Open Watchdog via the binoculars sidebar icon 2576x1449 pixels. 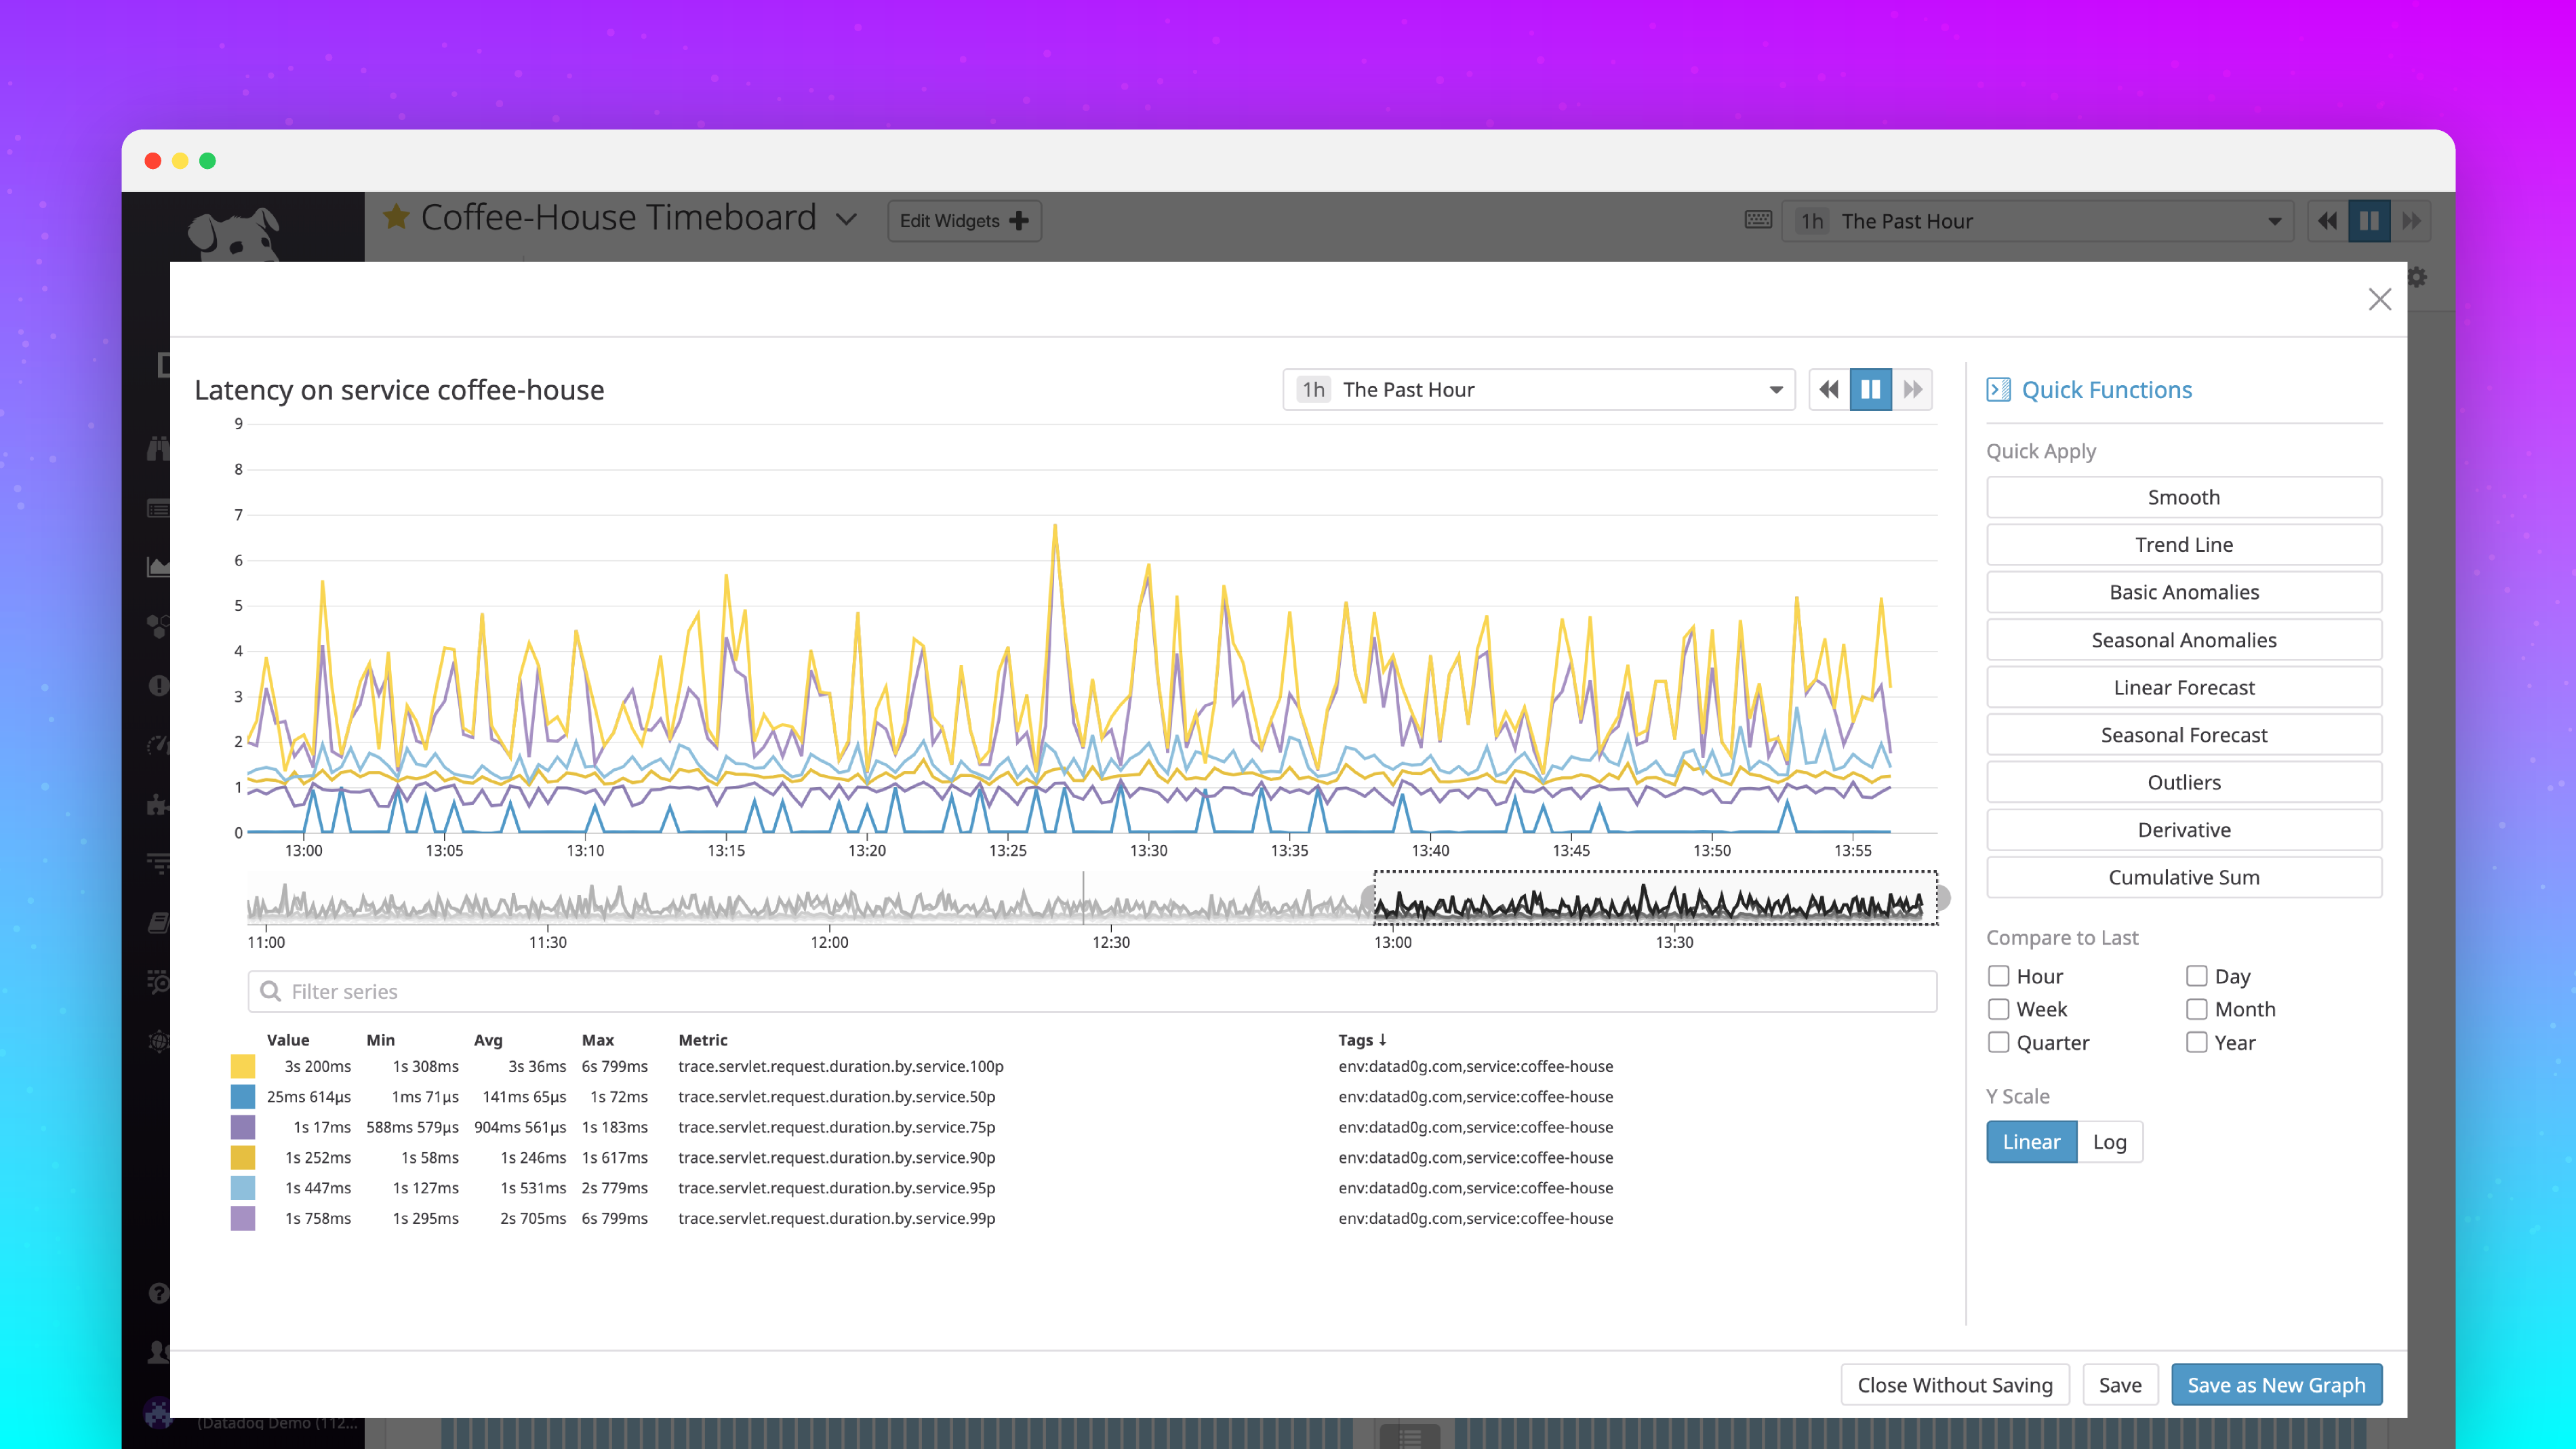point(160,448)
